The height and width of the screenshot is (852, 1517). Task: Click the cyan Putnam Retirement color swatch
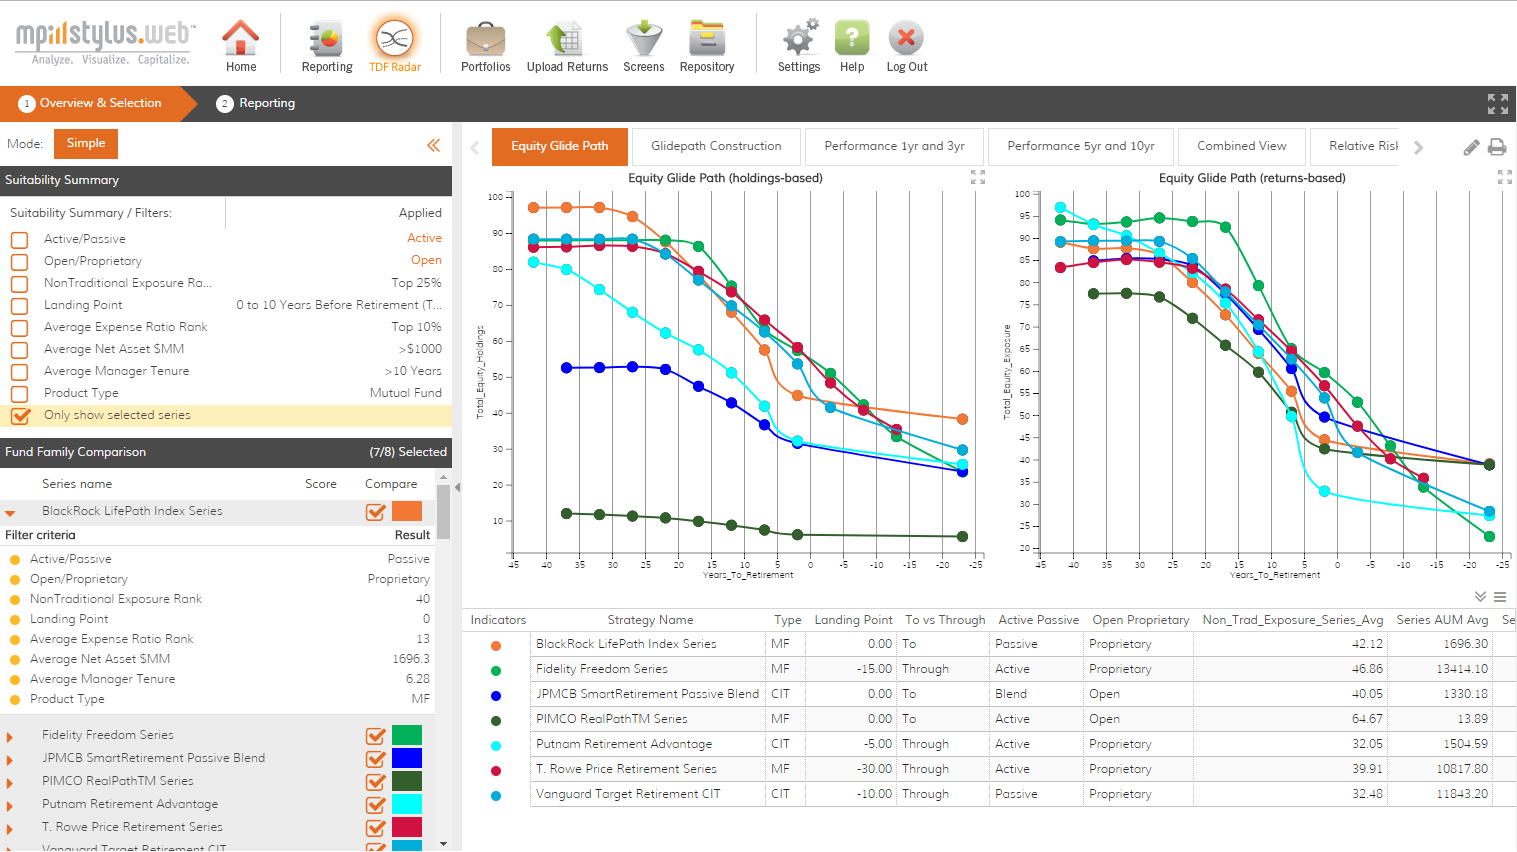coord(407,804)
